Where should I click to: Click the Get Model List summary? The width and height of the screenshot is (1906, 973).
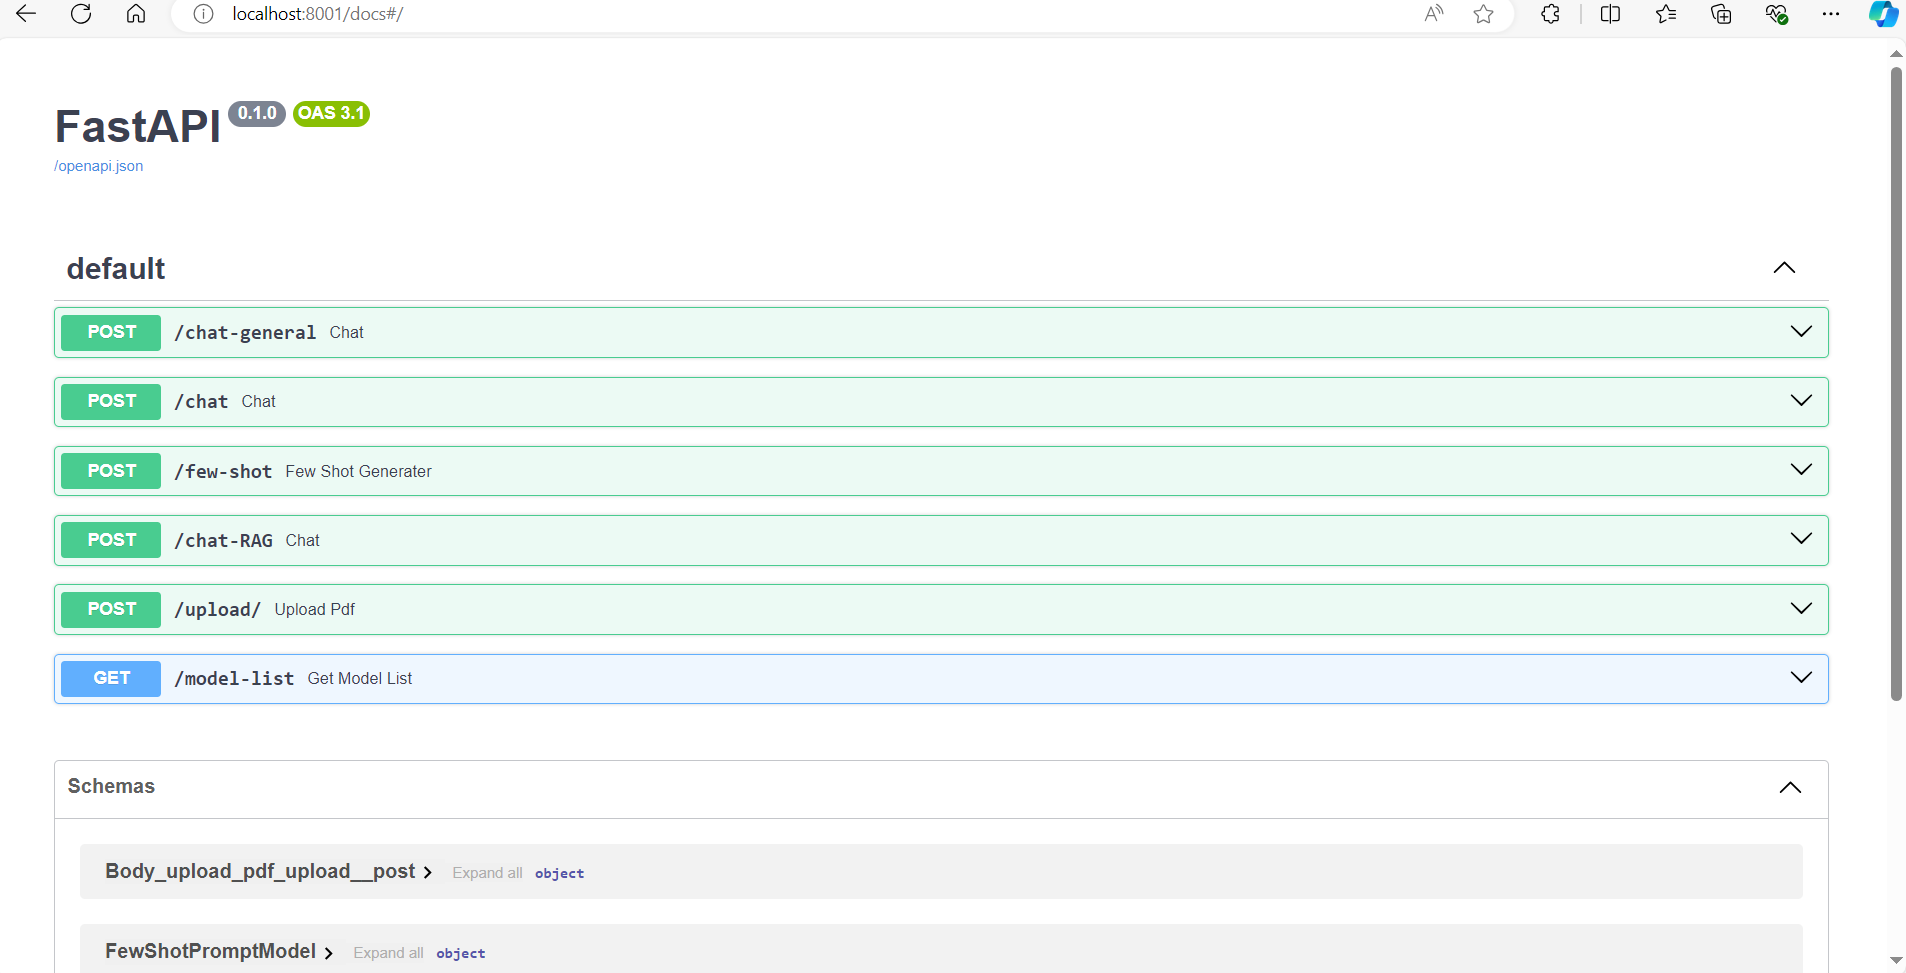[359, 678]
